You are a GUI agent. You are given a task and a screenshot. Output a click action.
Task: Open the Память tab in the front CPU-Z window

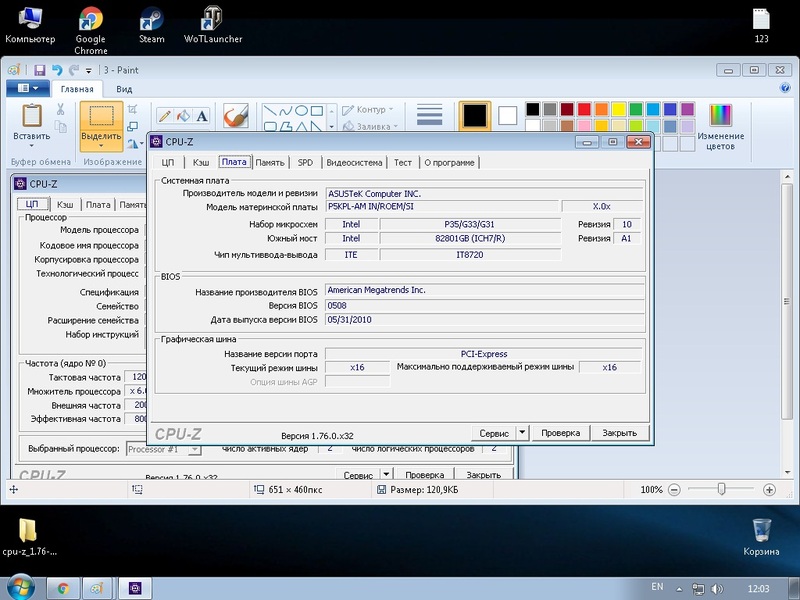(270, 163)
